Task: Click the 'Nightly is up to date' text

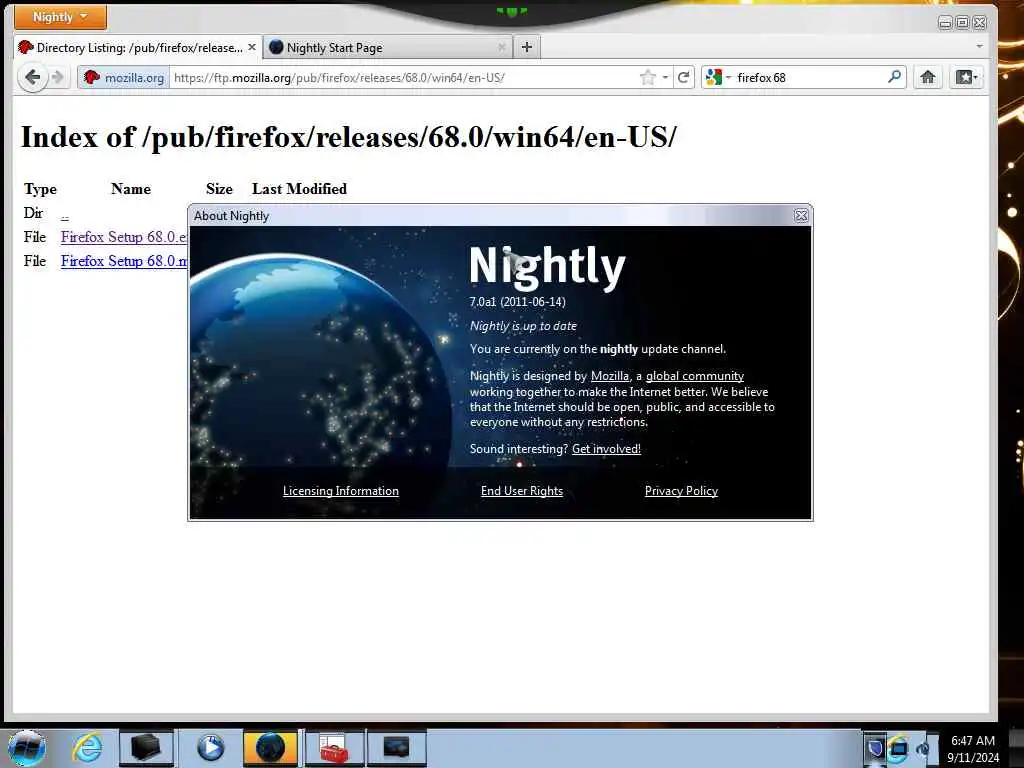Action: coord(523,326)
